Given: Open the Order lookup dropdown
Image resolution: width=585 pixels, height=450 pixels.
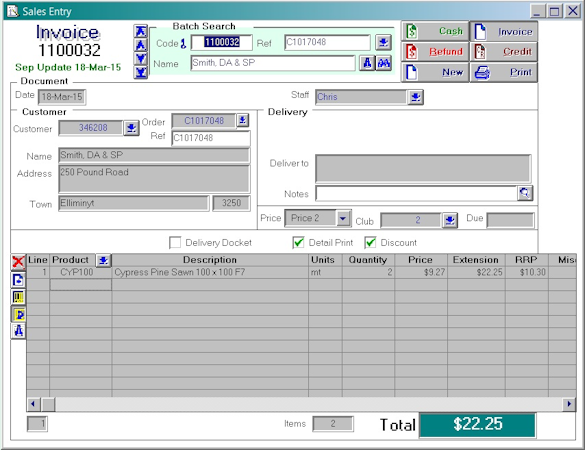Looking at the screenshot, I should 243,120.
